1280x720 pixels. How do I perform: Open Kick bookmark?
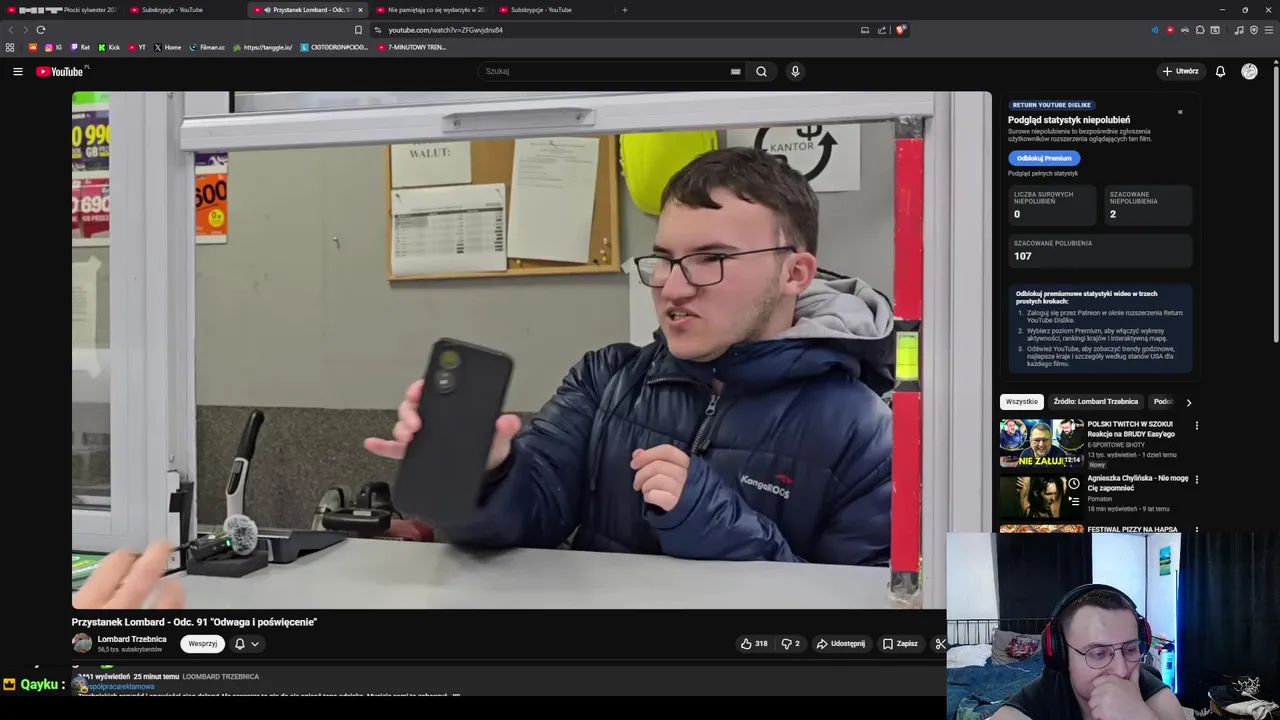point(109,47)
